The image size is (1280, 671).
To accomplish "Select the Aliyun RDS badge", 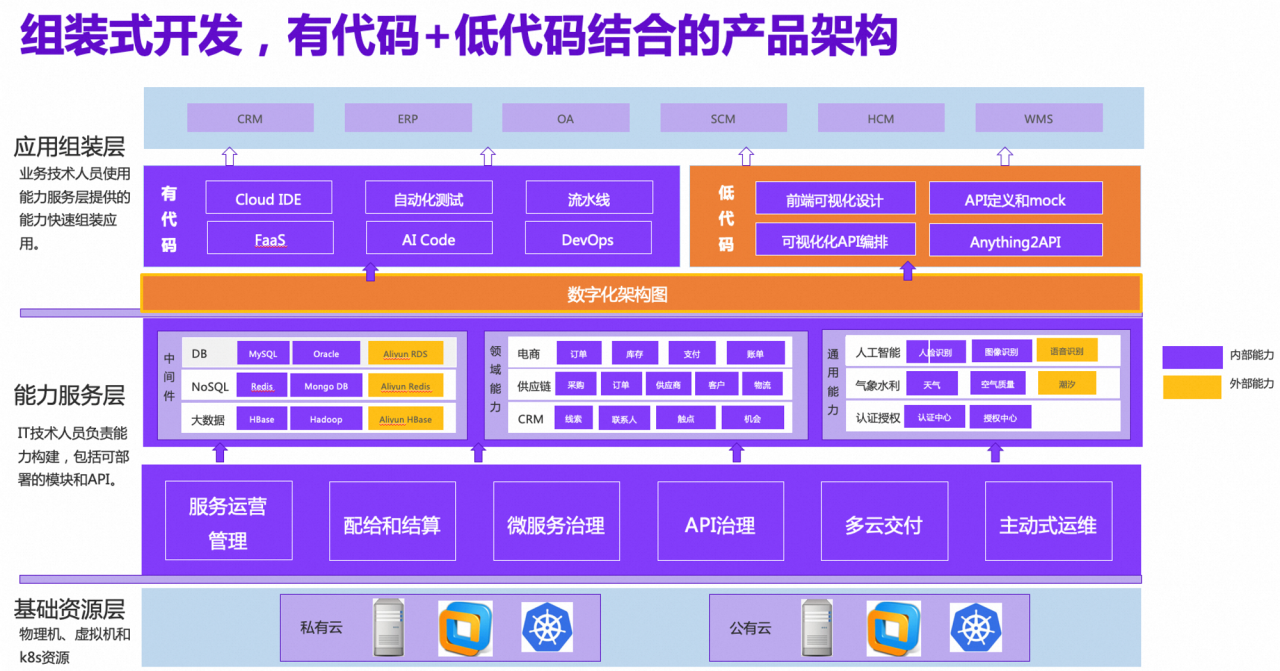I will click(405, 352).
